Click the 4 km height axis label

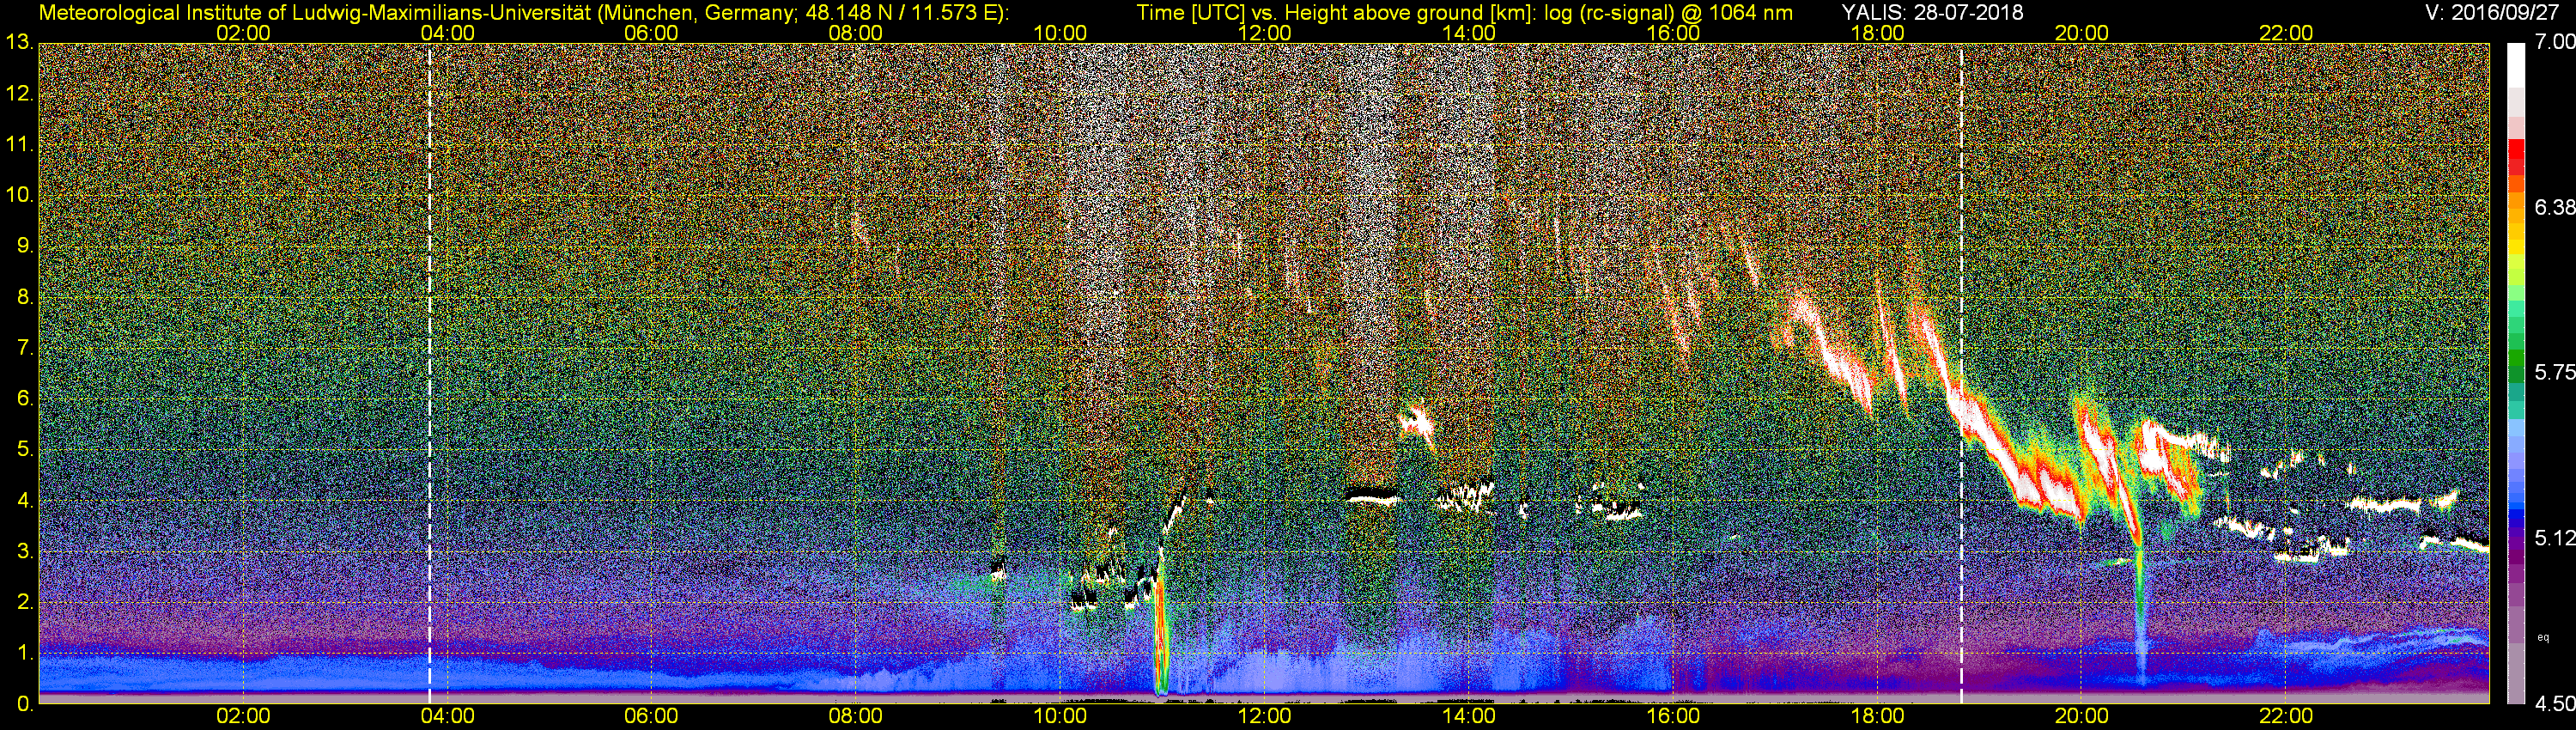[25, 500]
